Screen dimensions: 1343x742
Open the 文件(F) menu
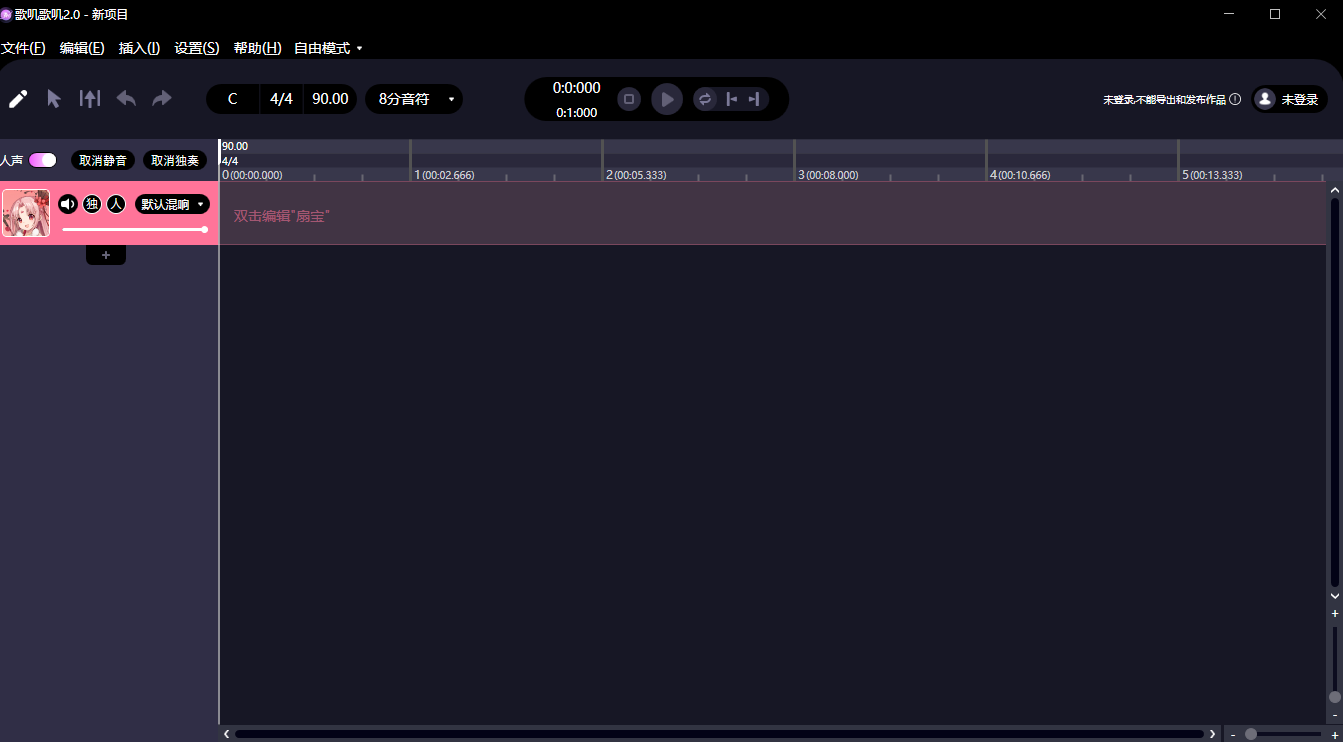pyautogui.click(x=23, y=48)
